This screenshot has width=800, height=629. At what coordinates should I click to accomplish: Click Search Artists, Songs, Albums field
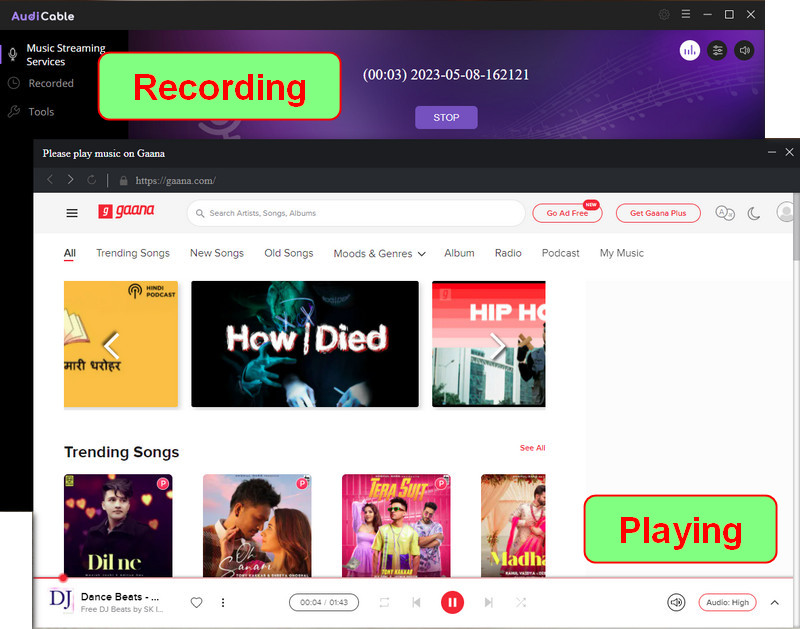pos(356,213)
